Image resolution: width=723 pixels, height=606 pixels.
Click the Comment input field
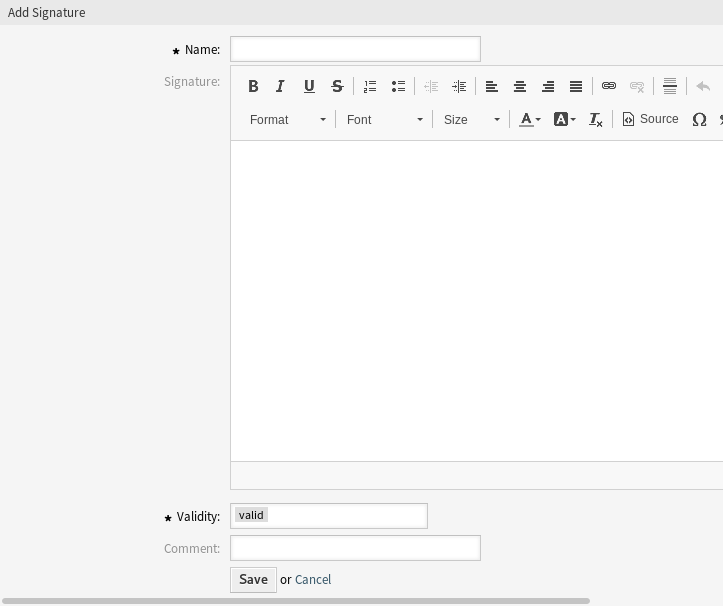[356, 548]
